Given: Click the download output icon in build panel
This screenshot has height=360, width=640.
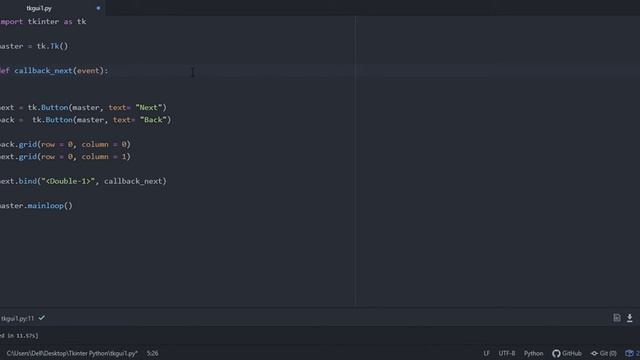Looking at the screenshot, I should pyautogui.click(x=629, y=318).
